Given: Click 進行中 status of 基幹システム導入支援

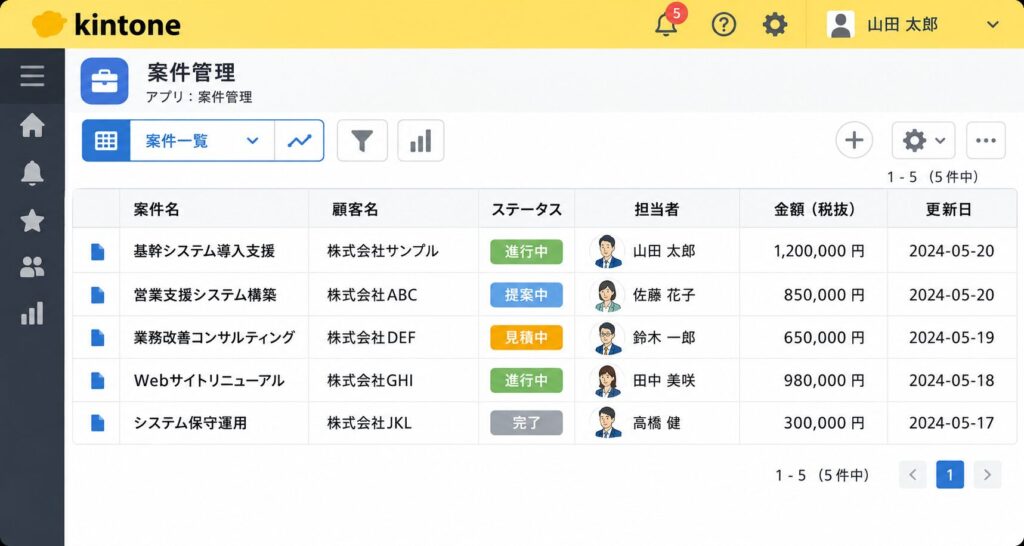Looking at the screenshot, I should (526, 251).
